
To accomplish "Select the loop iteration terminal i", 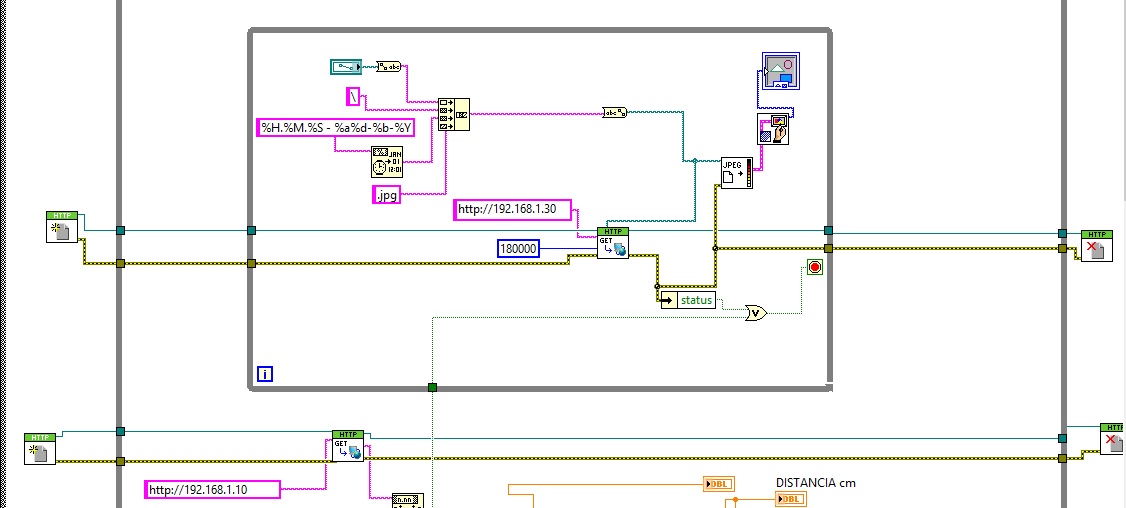I will click(265, 374).
